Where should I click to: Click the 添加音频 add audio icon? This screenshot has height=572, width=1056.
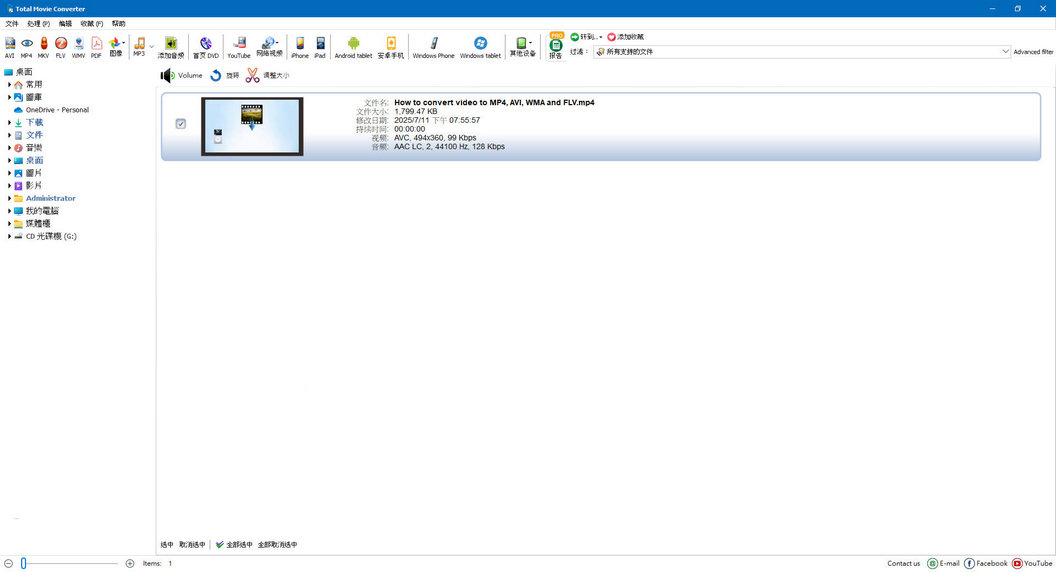[x=171, y=47]
